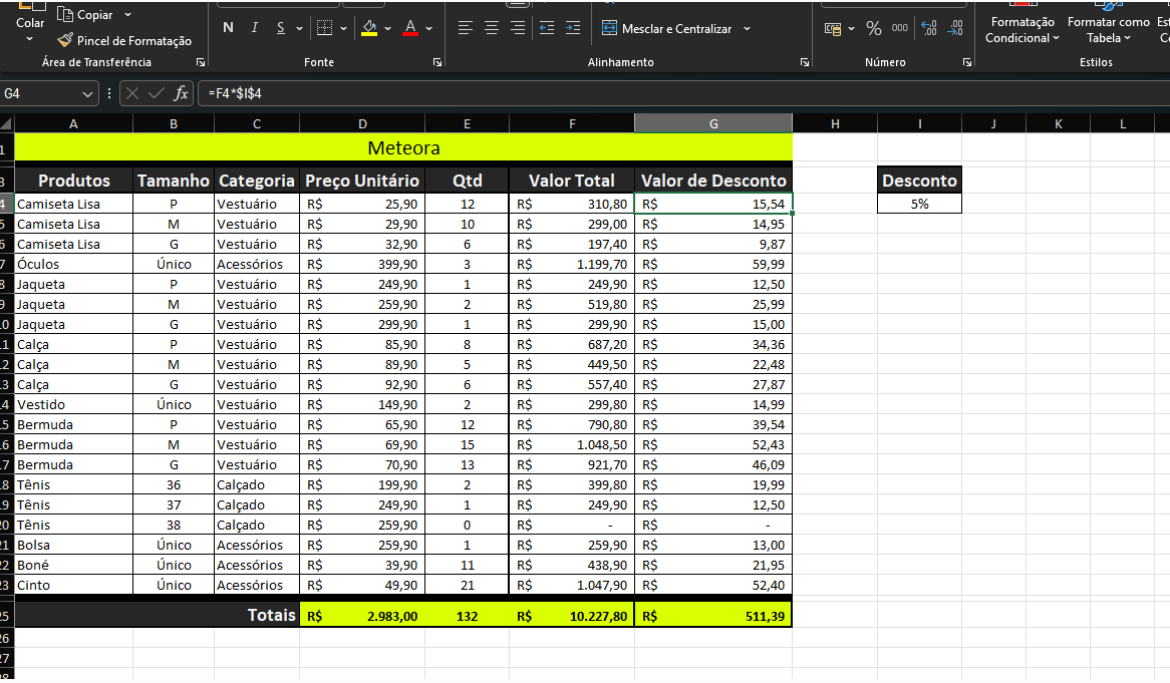This screenshot has height=683, width=1170.
Task: Click the insert function fx icon
Action: [181, 93]
